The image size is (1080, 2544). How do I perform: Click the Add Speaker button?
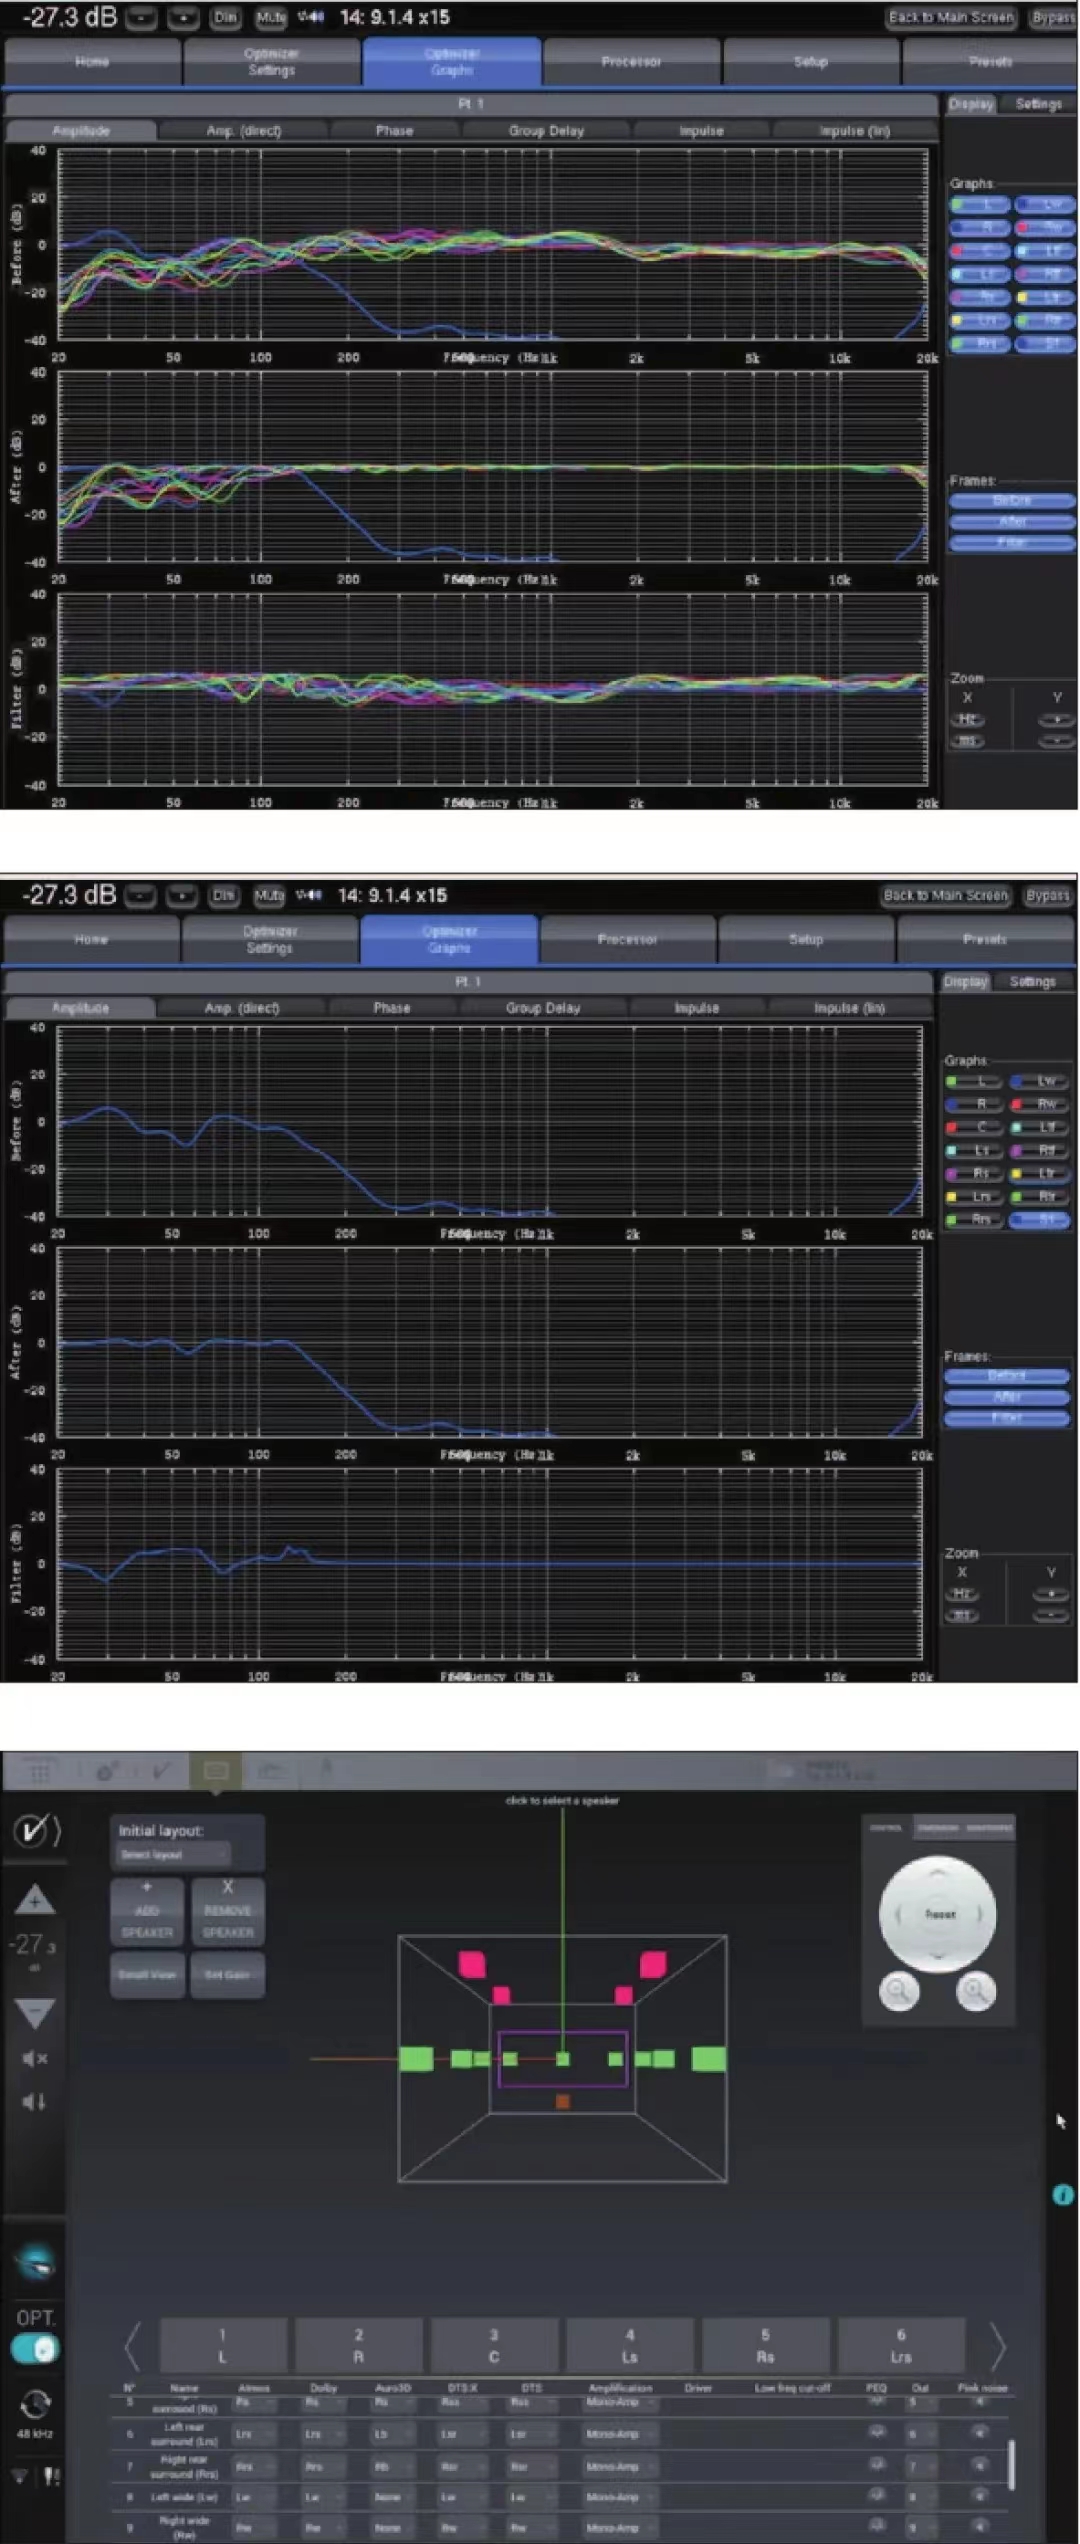coord(147,1911)
